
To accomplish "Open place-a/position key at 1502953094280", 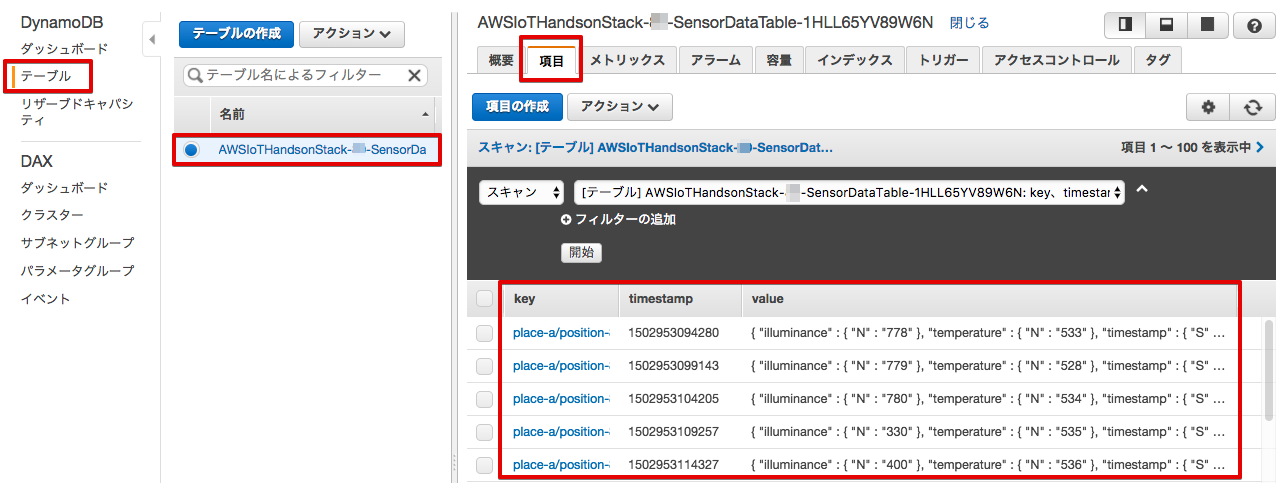I will click(x=561, y=333).
